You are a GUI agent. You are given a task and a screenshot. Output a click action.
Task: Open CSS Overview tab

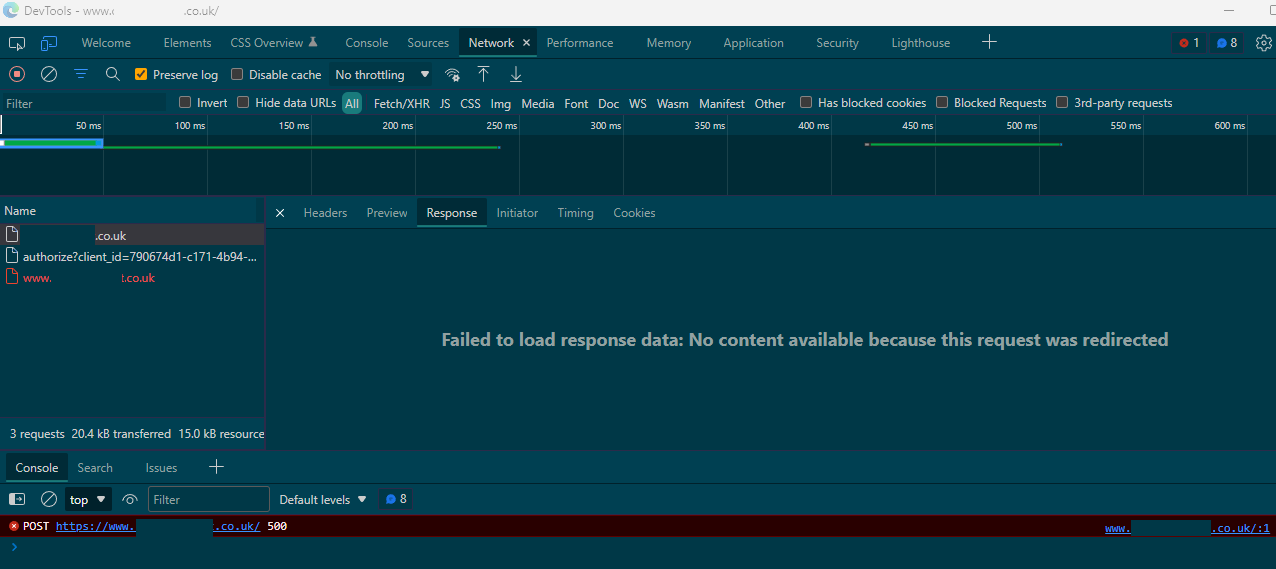[274, 43]
